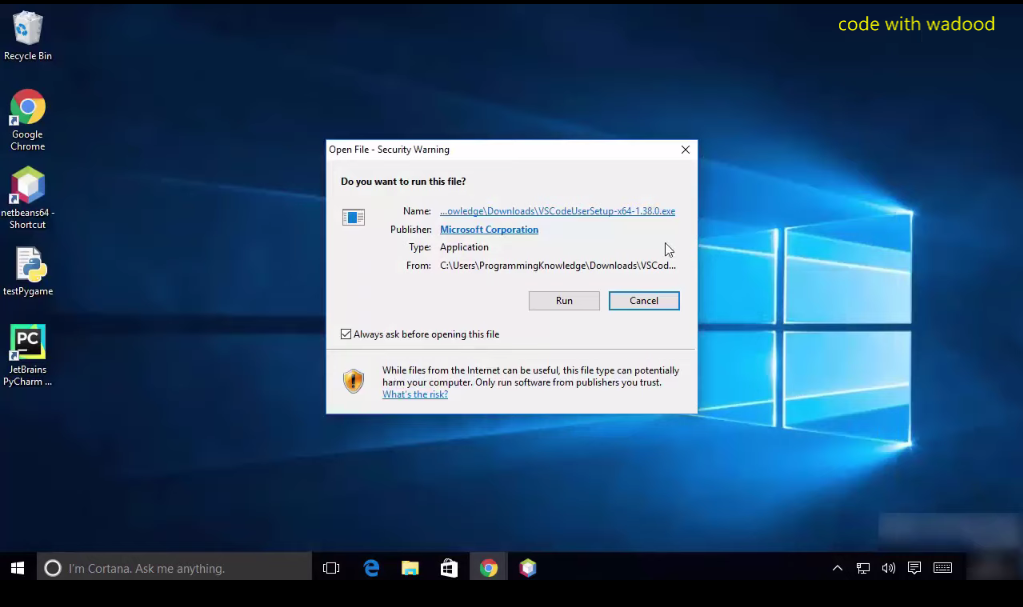Click the application file icon in dialog

click(x=353, y=217)
